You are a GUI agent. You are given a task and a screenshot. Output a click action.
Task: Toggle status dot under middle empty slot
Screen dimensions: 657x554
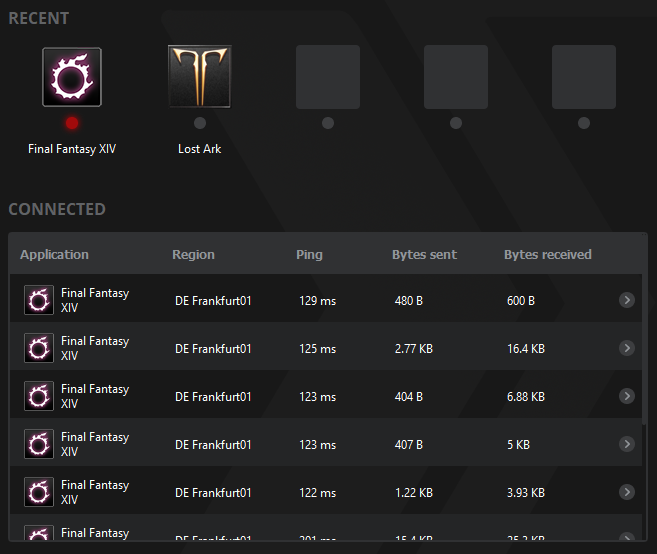455,123
